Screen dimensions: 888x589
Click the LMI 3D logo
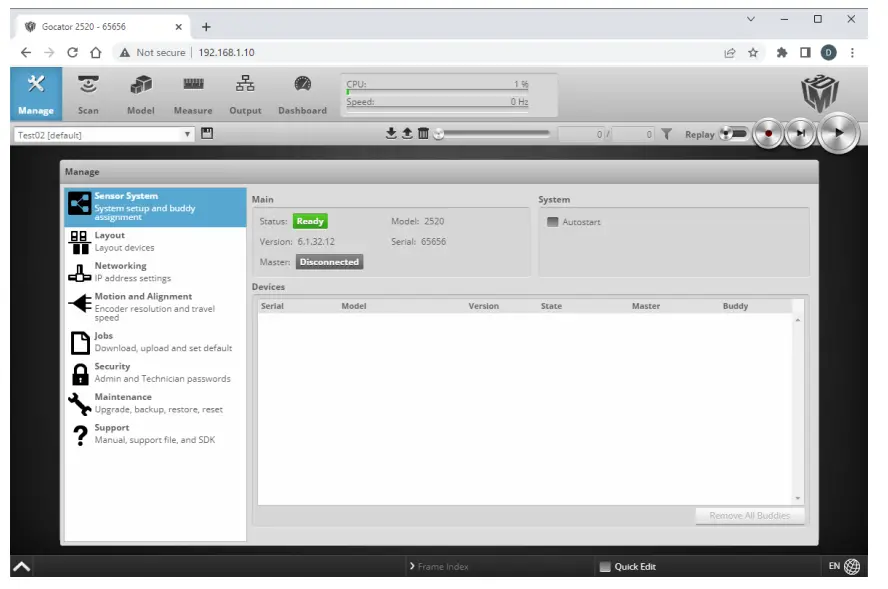[x=820, y=93]
